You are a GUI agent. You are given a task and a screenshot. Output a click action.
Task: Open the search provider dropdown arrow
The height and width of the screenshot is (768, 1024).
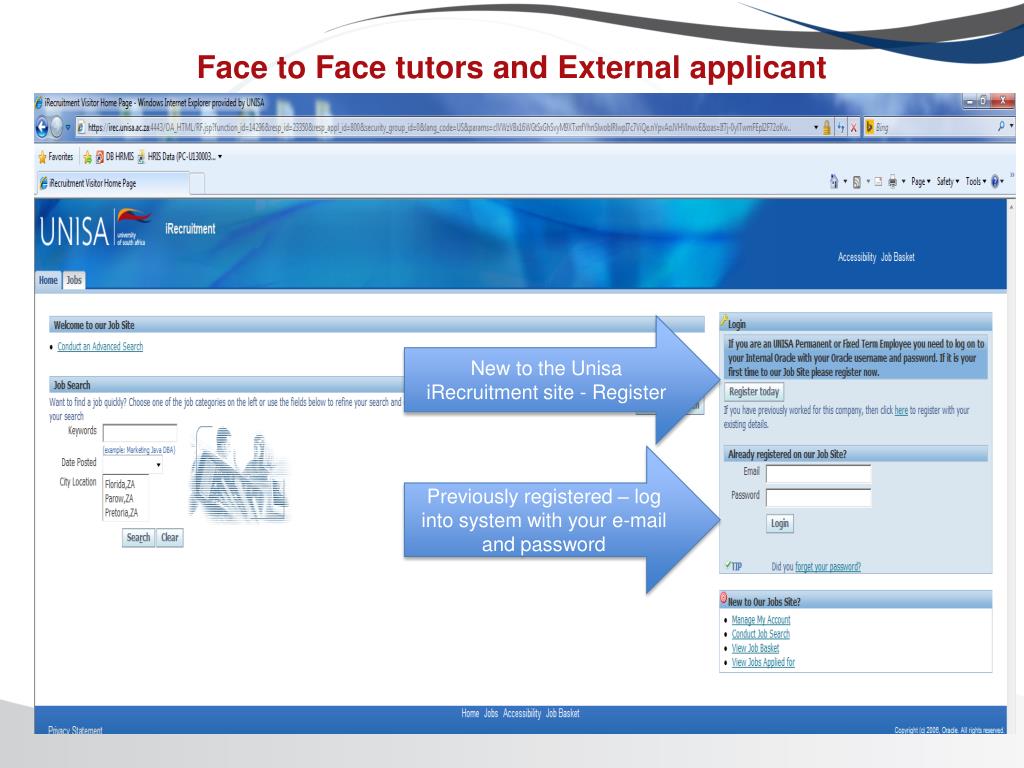click(1012, 126)
